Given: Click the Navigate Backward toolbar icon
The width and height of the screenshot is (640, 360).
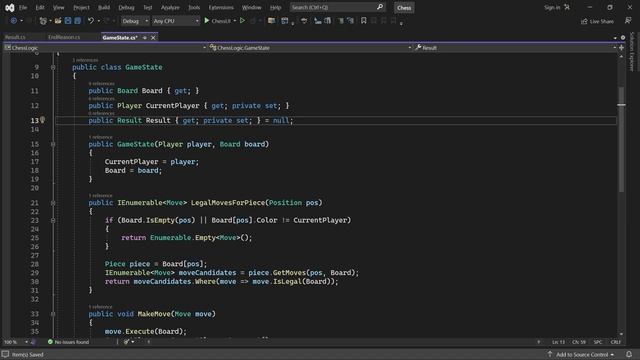Looking at the screenshot, I should (x=13, y=21).
